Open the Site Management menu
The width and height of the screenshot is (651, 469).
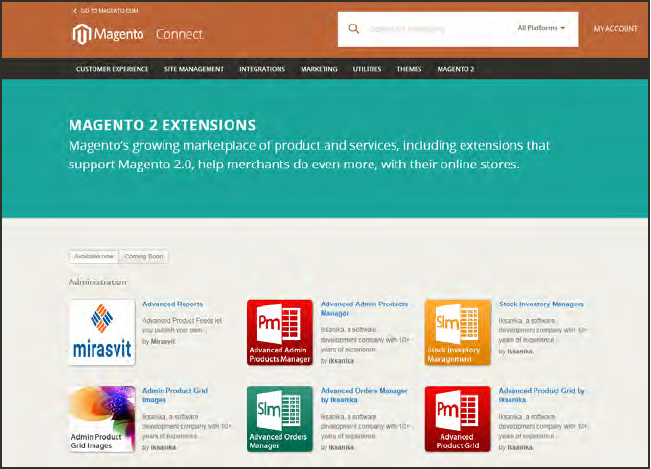[x=193, y=69]
